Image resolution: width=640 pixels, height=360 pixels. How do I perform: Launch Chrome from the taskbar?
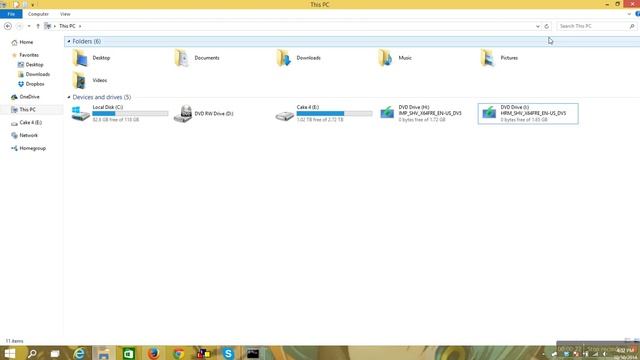178,353
